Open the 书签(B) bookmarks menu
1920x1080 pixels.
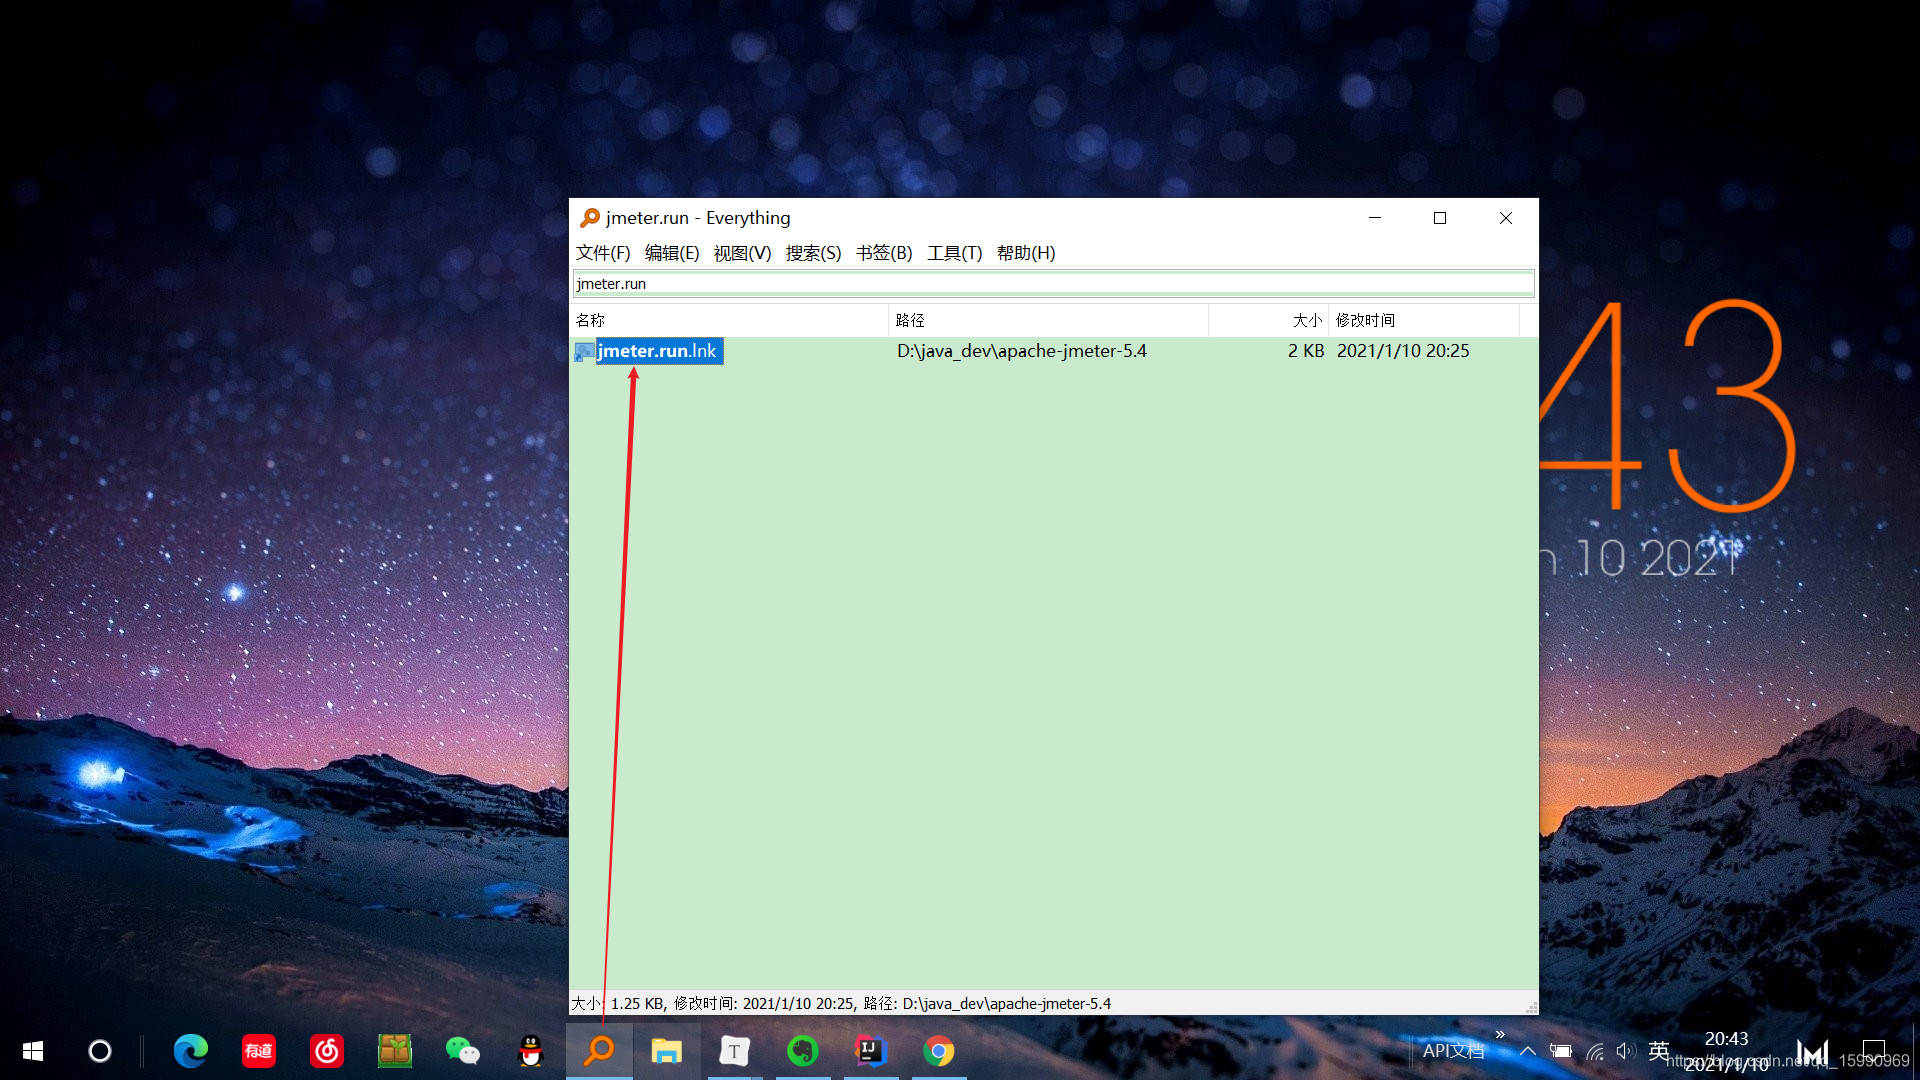coord(884,253)
